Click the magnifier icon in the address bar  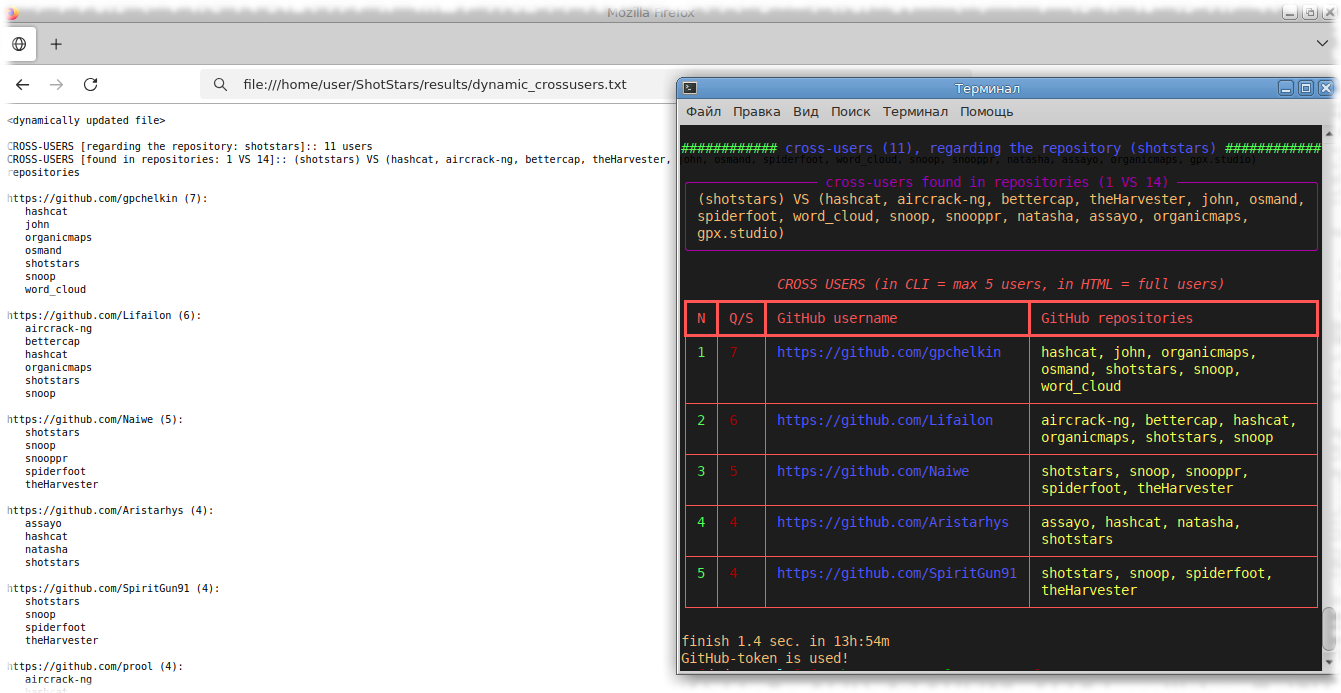[x=221, y=85]
